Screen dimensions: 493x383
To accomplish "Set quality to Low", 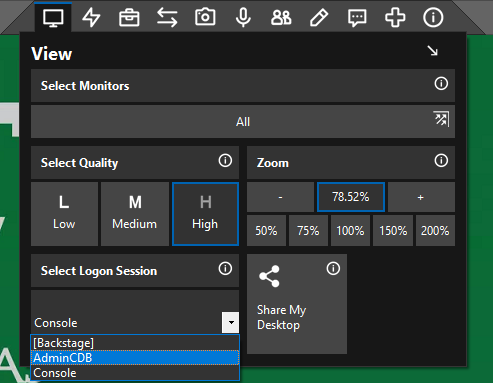I will click(x=64, y=214).
